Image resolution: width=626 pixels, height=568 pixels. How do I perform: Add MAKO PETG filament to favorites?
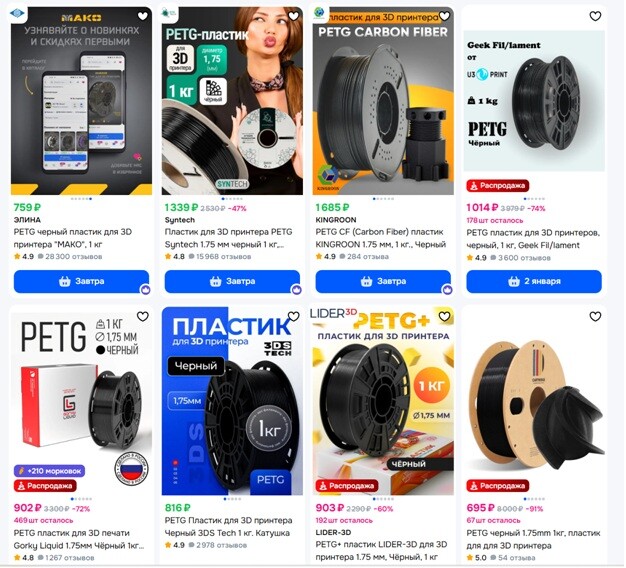point(143,16)
